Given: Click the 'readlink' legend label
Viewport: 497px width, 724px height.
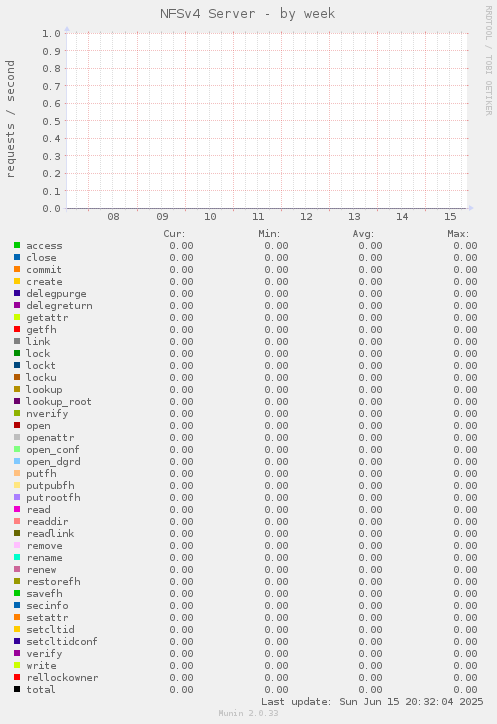Looking at the screenshot, I should (x=50, y=534).
